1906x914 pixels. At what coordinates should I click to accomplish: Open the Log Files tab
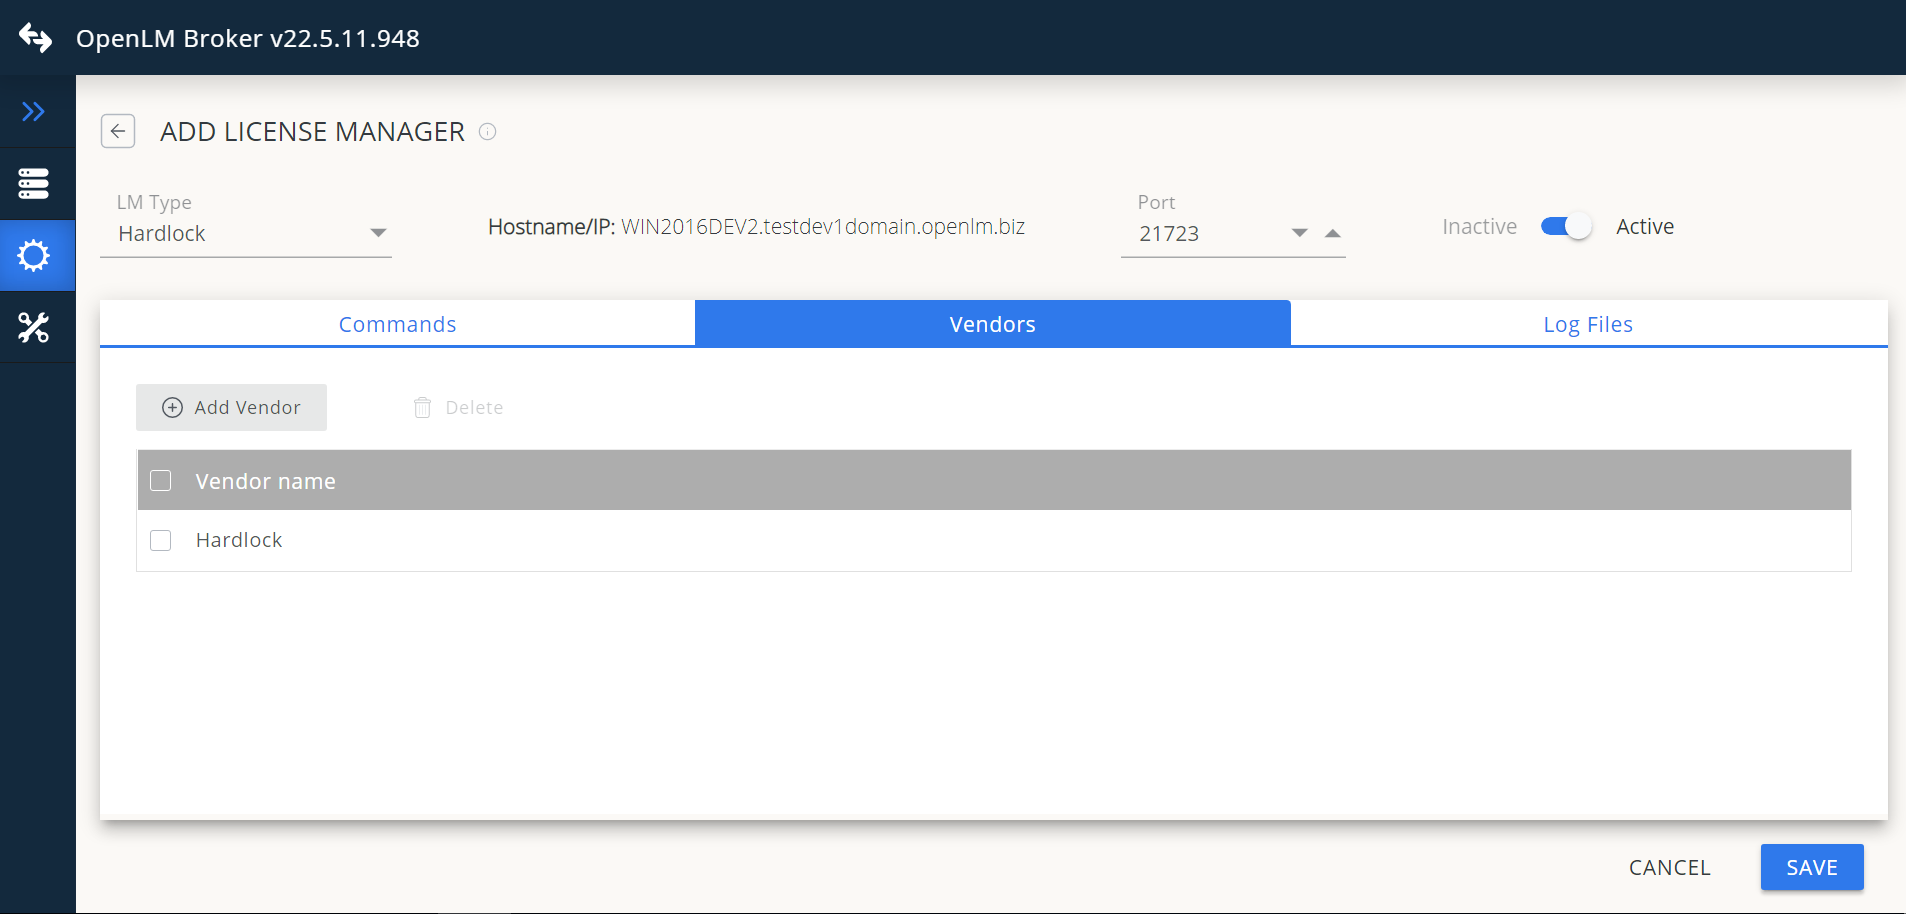pyautogui.click(x=1586, y=323)
